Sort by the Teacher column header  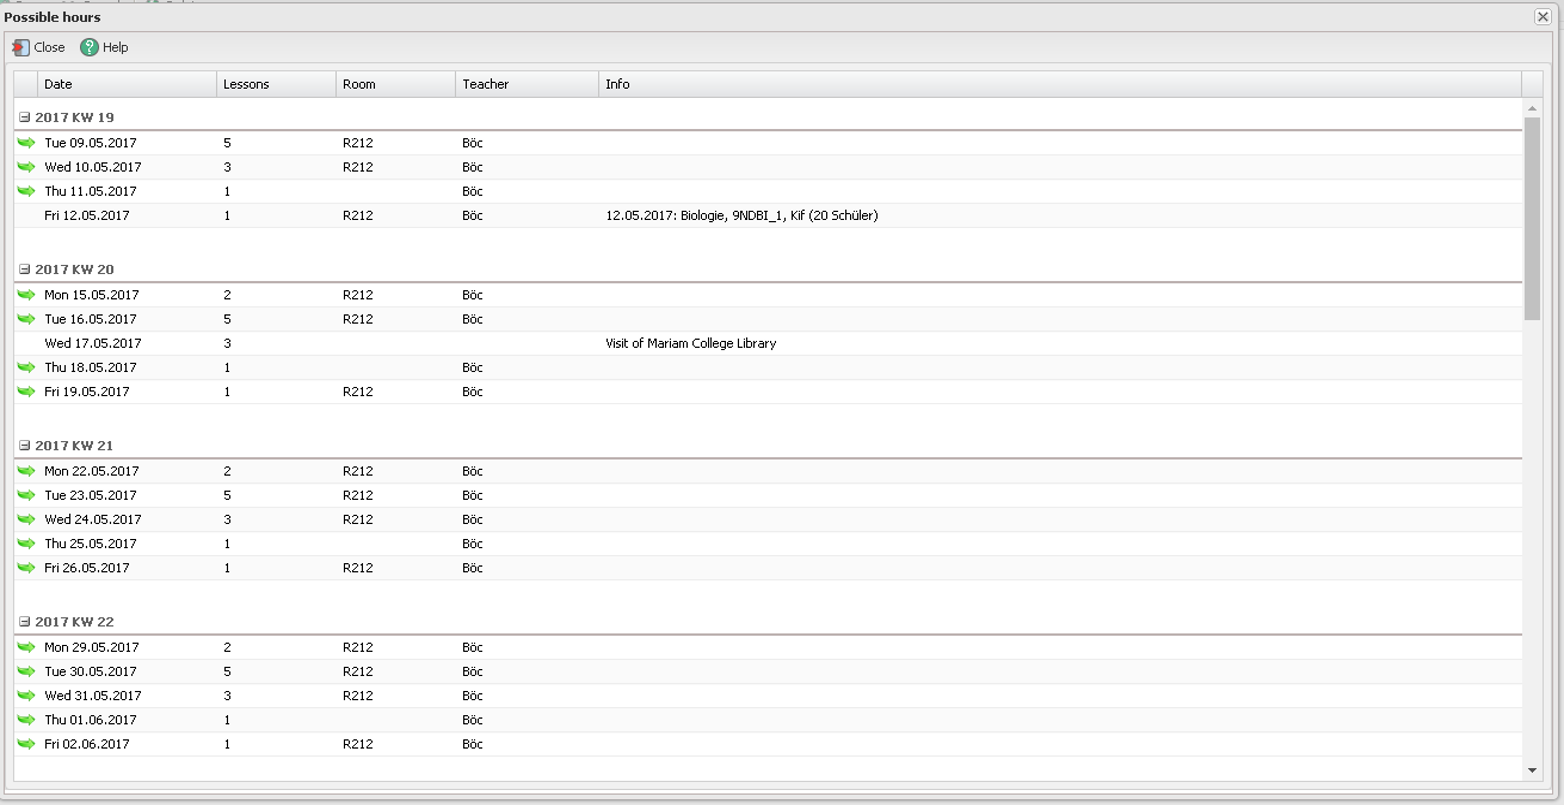pos(526,84)
